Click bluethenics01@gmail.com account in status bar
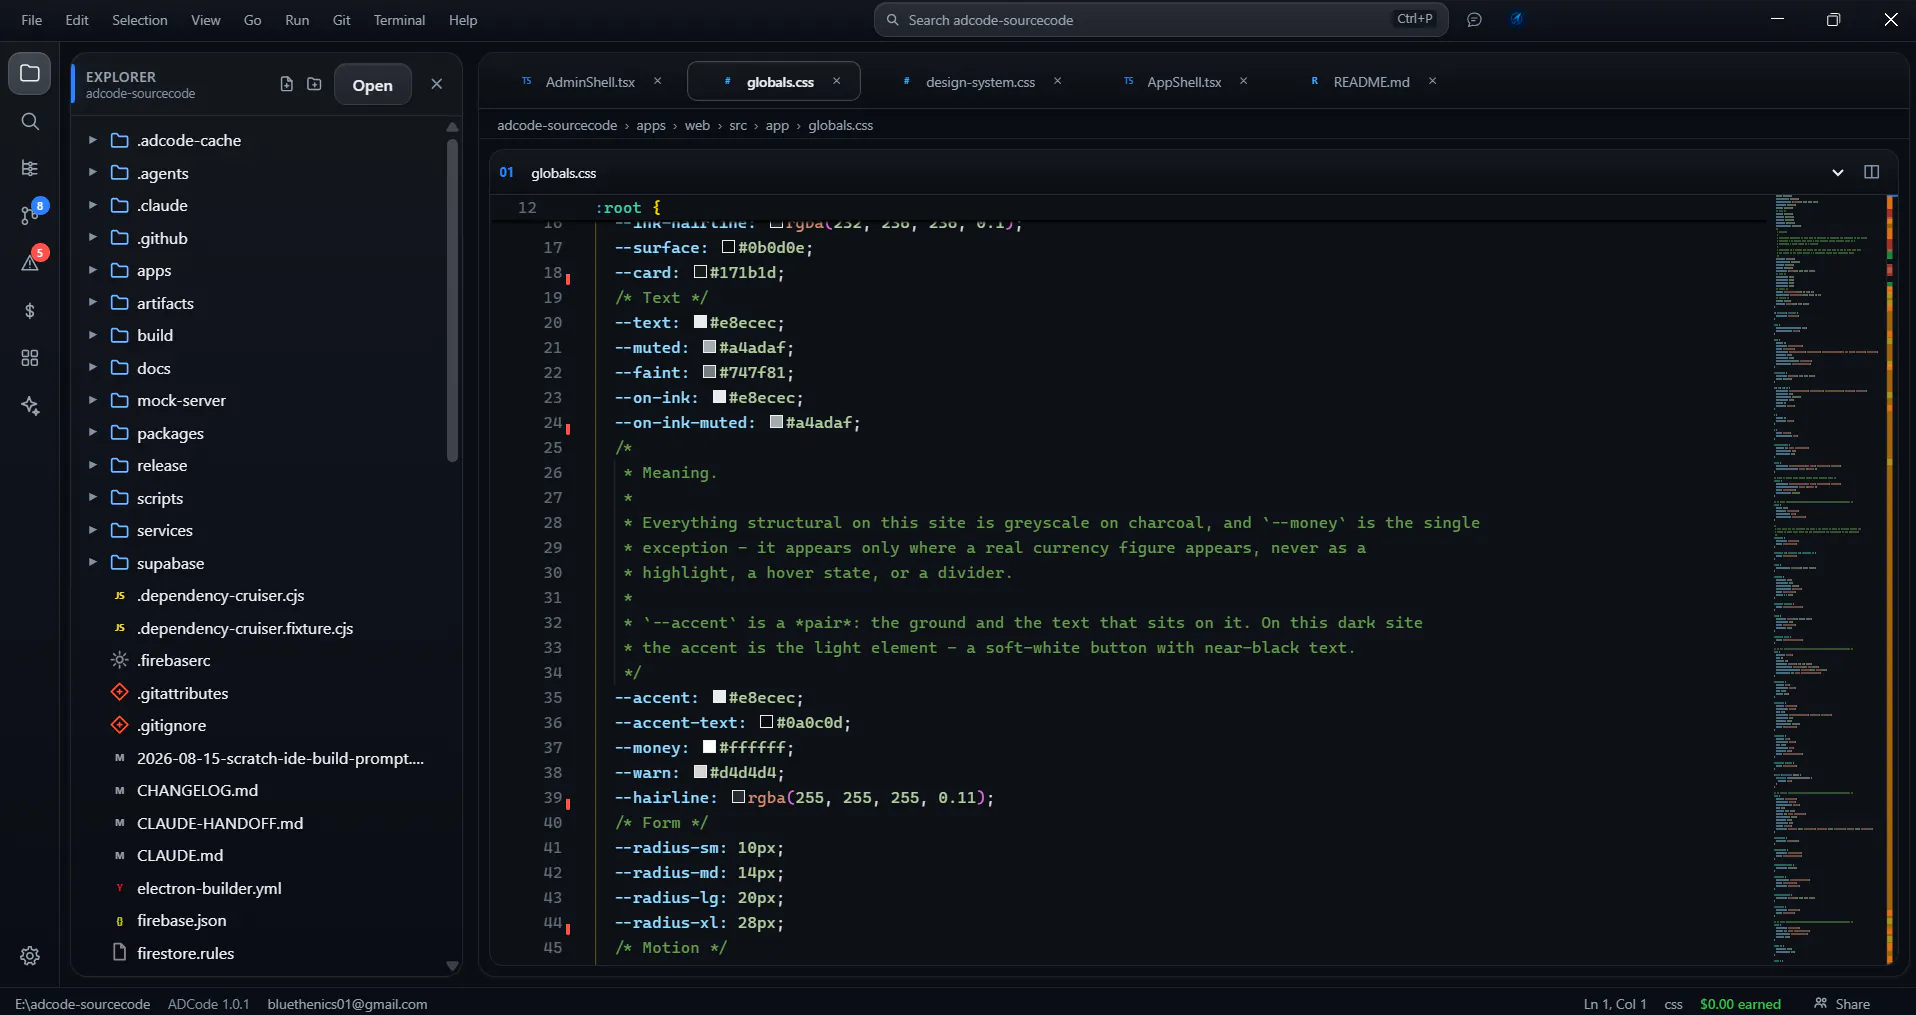The height and width of the screenshot is (1015, 1916). point(347,1003)
